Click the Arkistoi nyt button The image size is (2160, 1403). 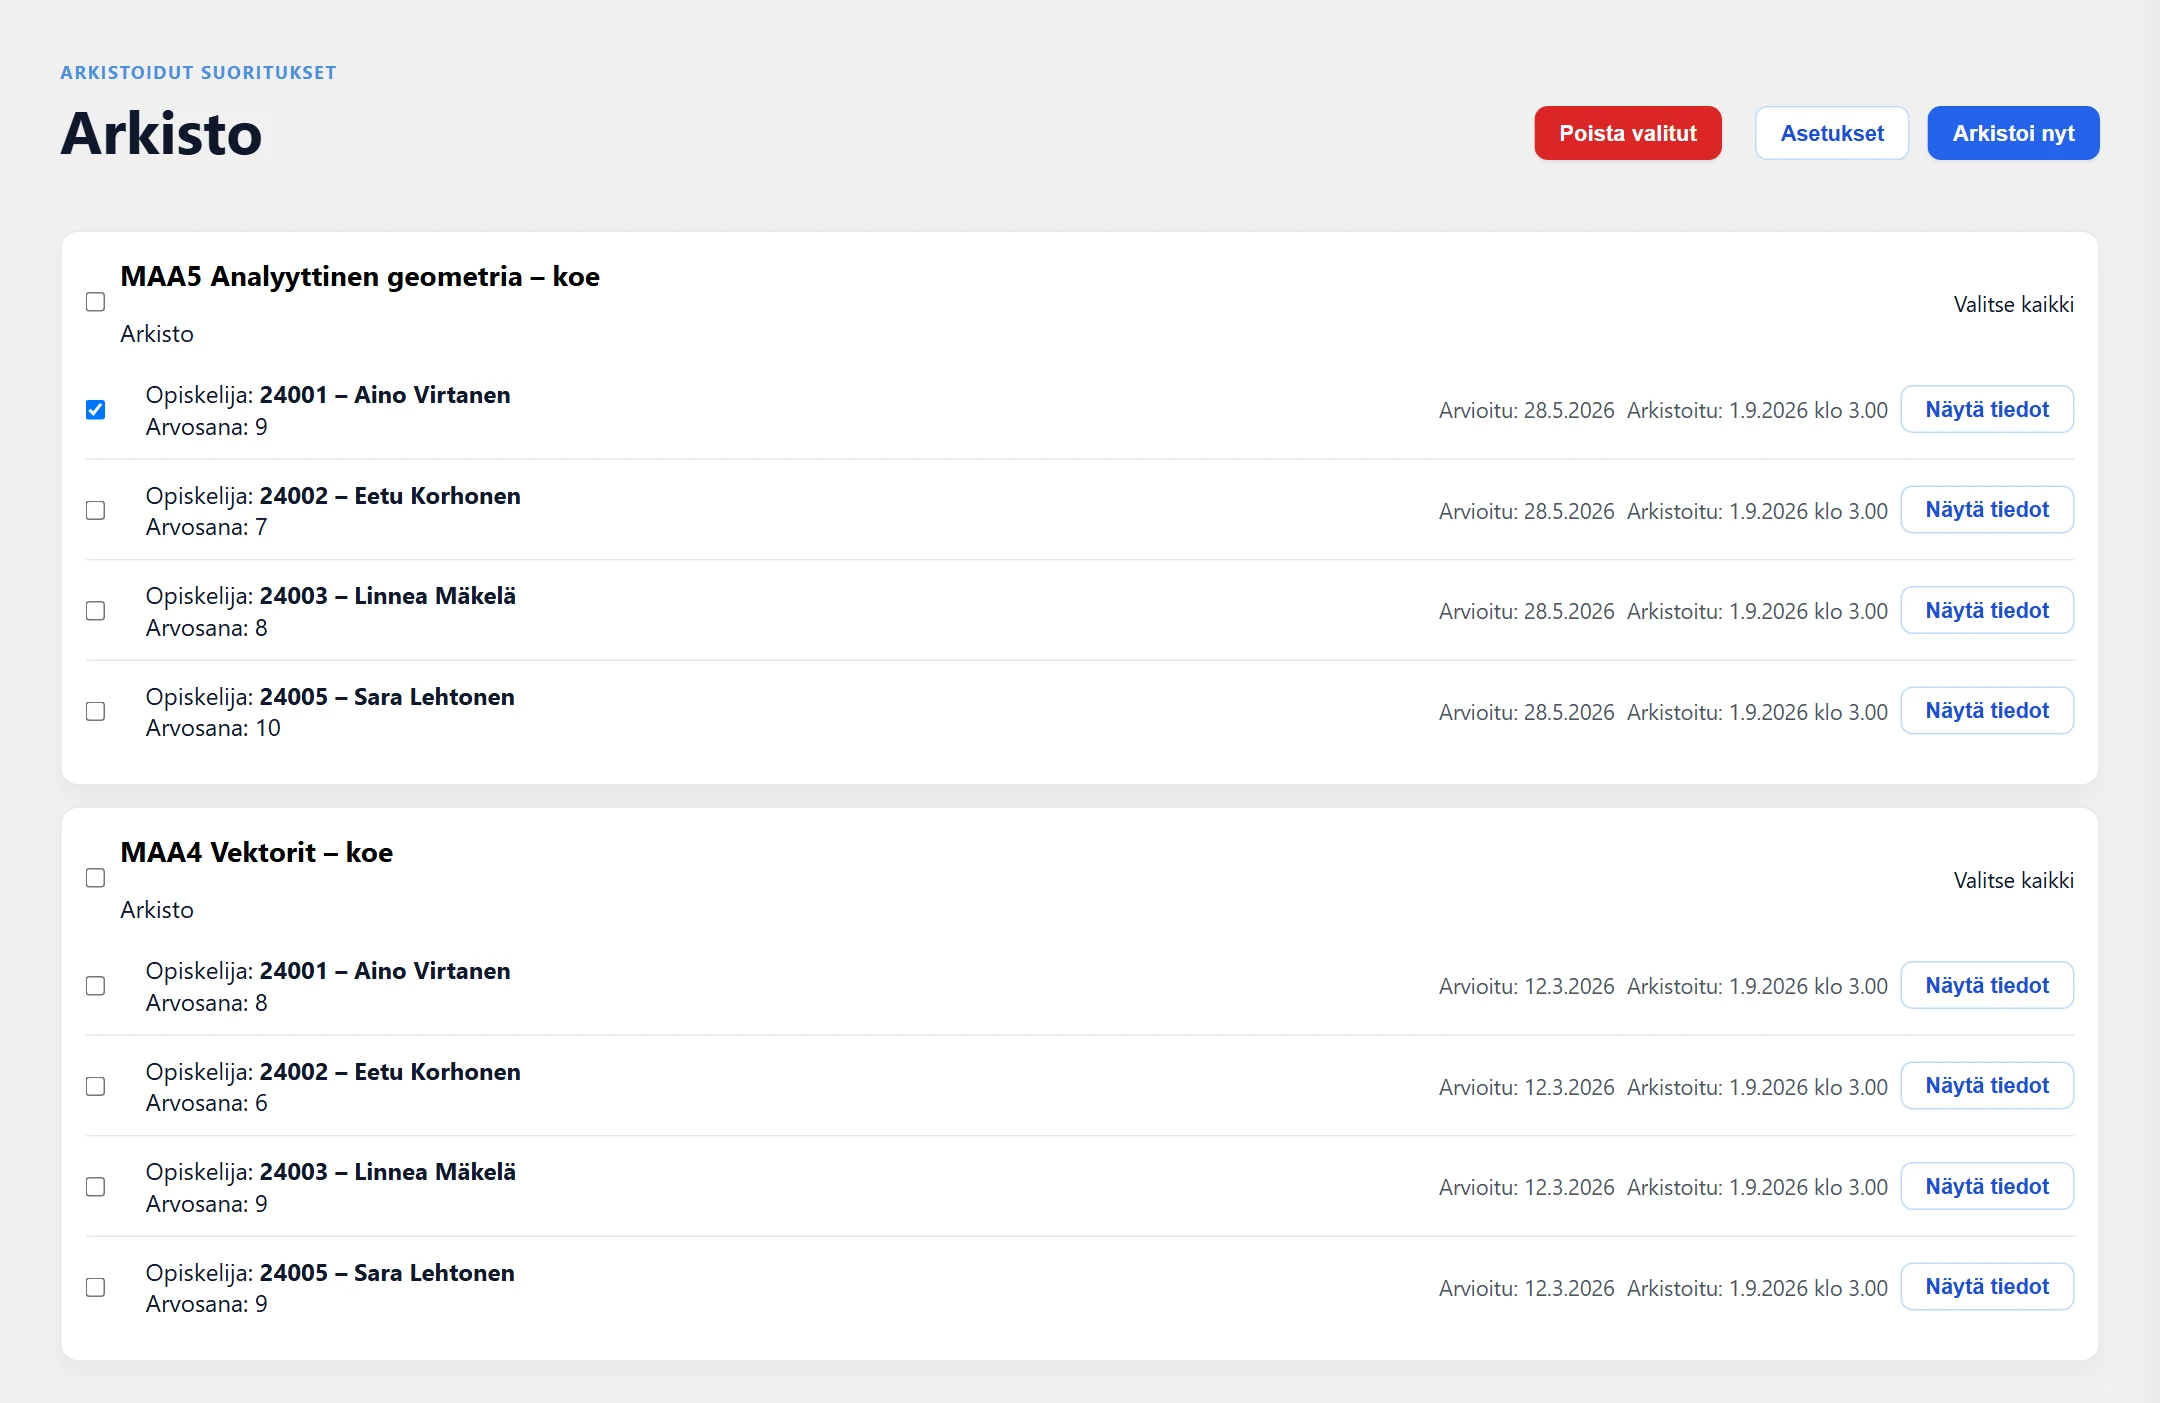click(2013, 133)
